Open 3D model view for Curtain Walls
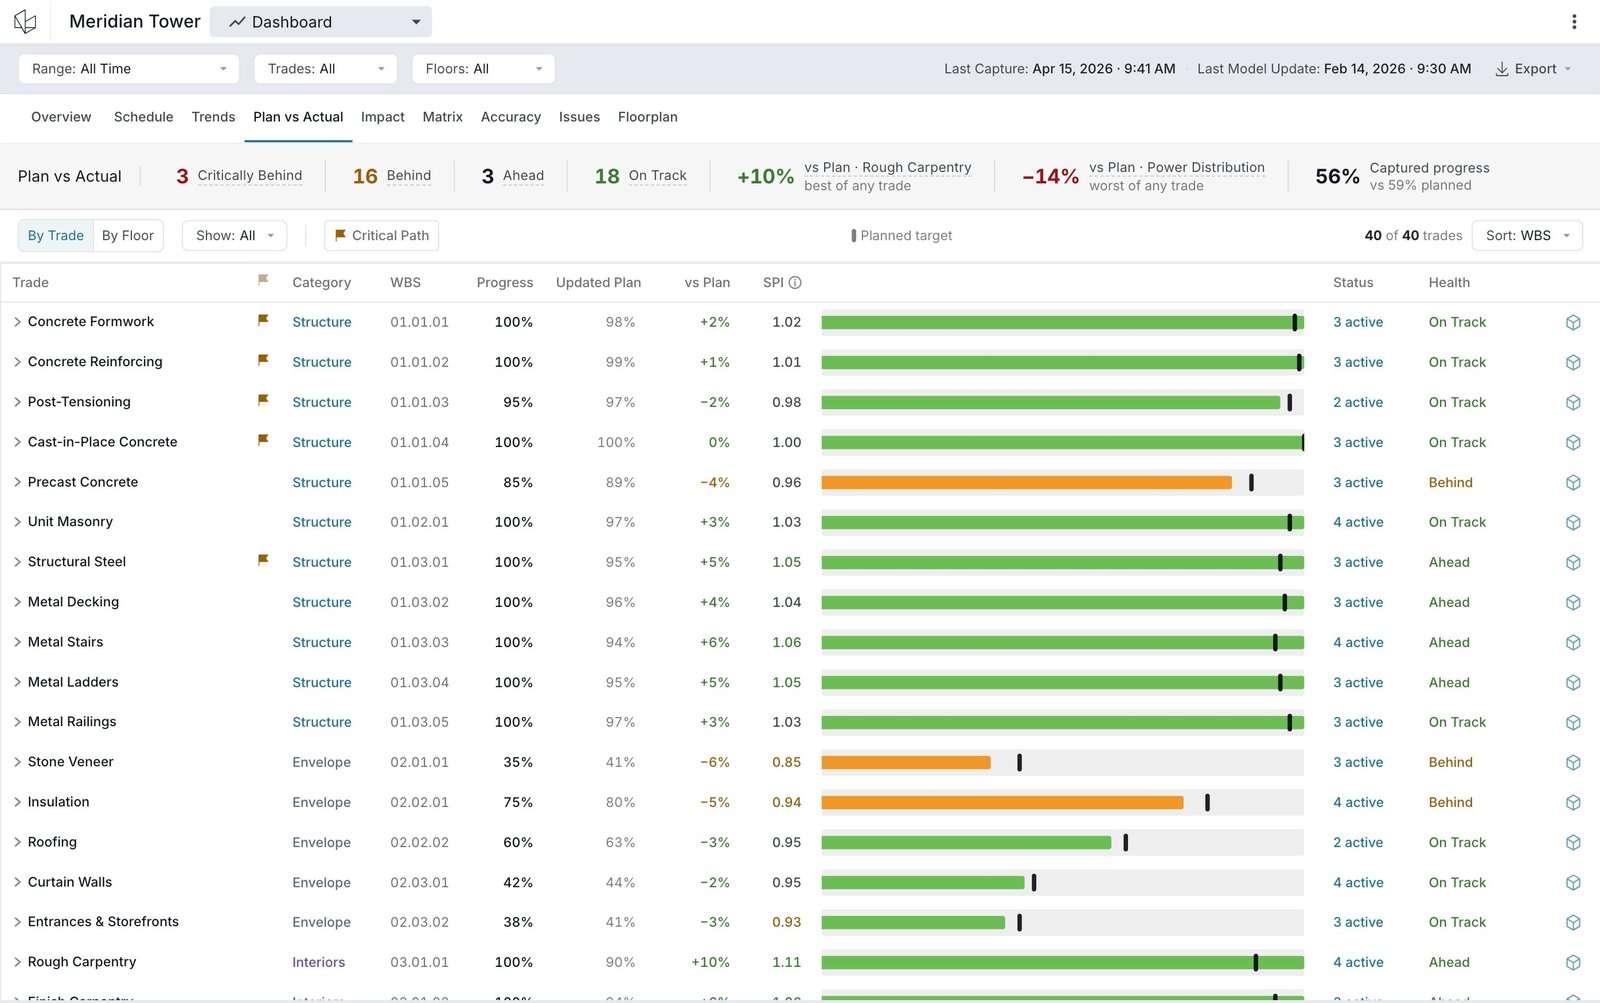 [1573, 882]
